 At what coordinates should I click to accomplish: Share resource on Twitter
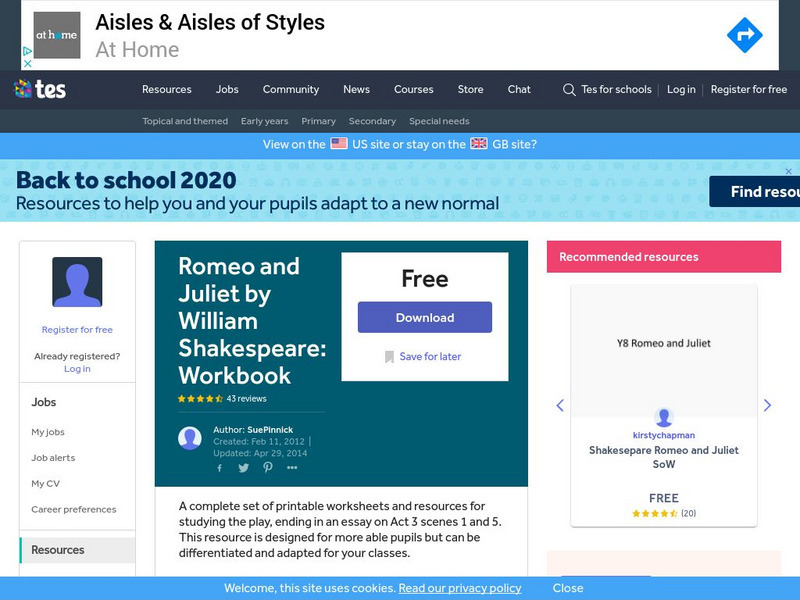click(243, 468)
